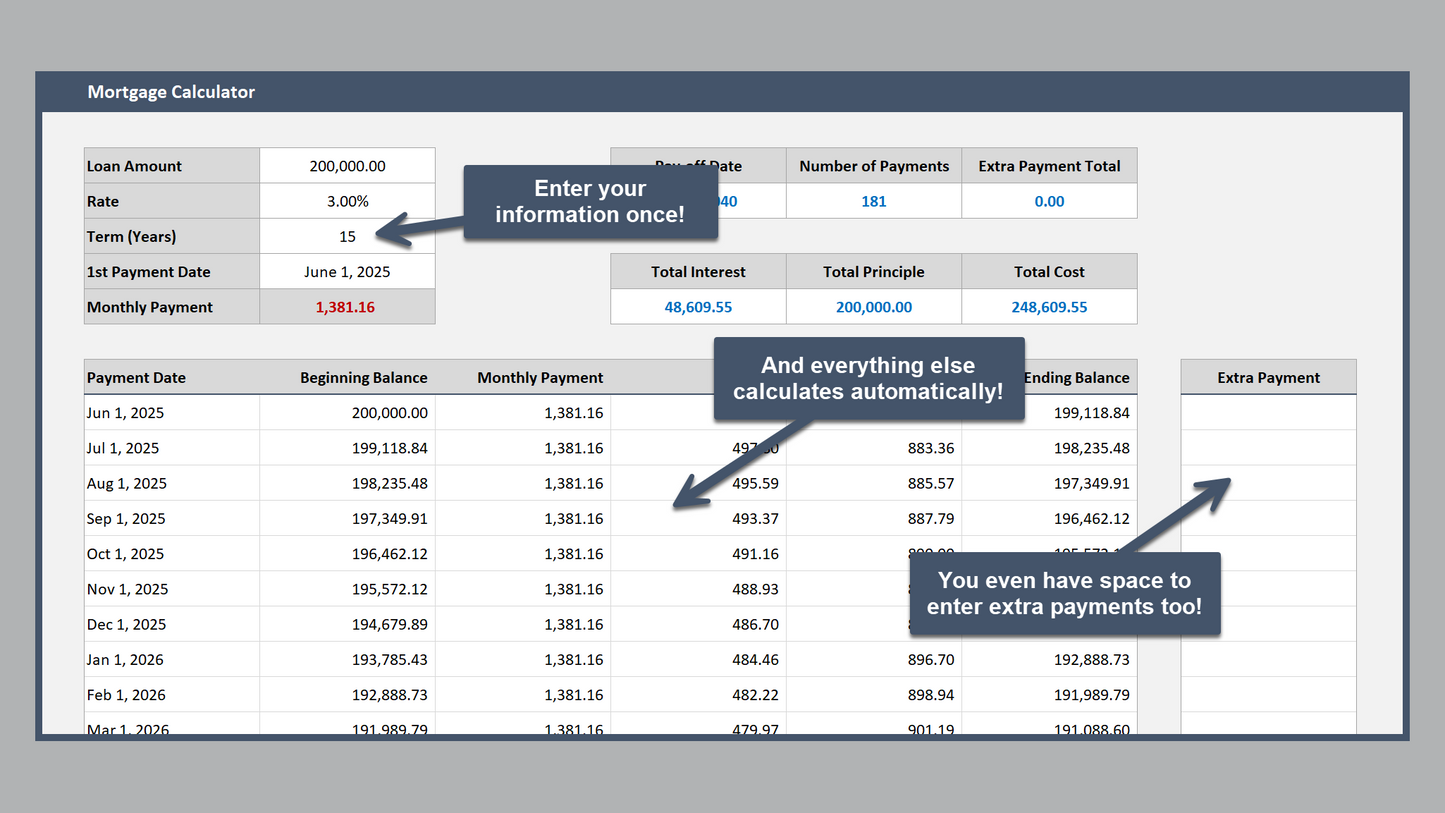Select the Extra Payment Total value 0.00
Viewport: 1445px width, 813px height.
click(1049, 201)
